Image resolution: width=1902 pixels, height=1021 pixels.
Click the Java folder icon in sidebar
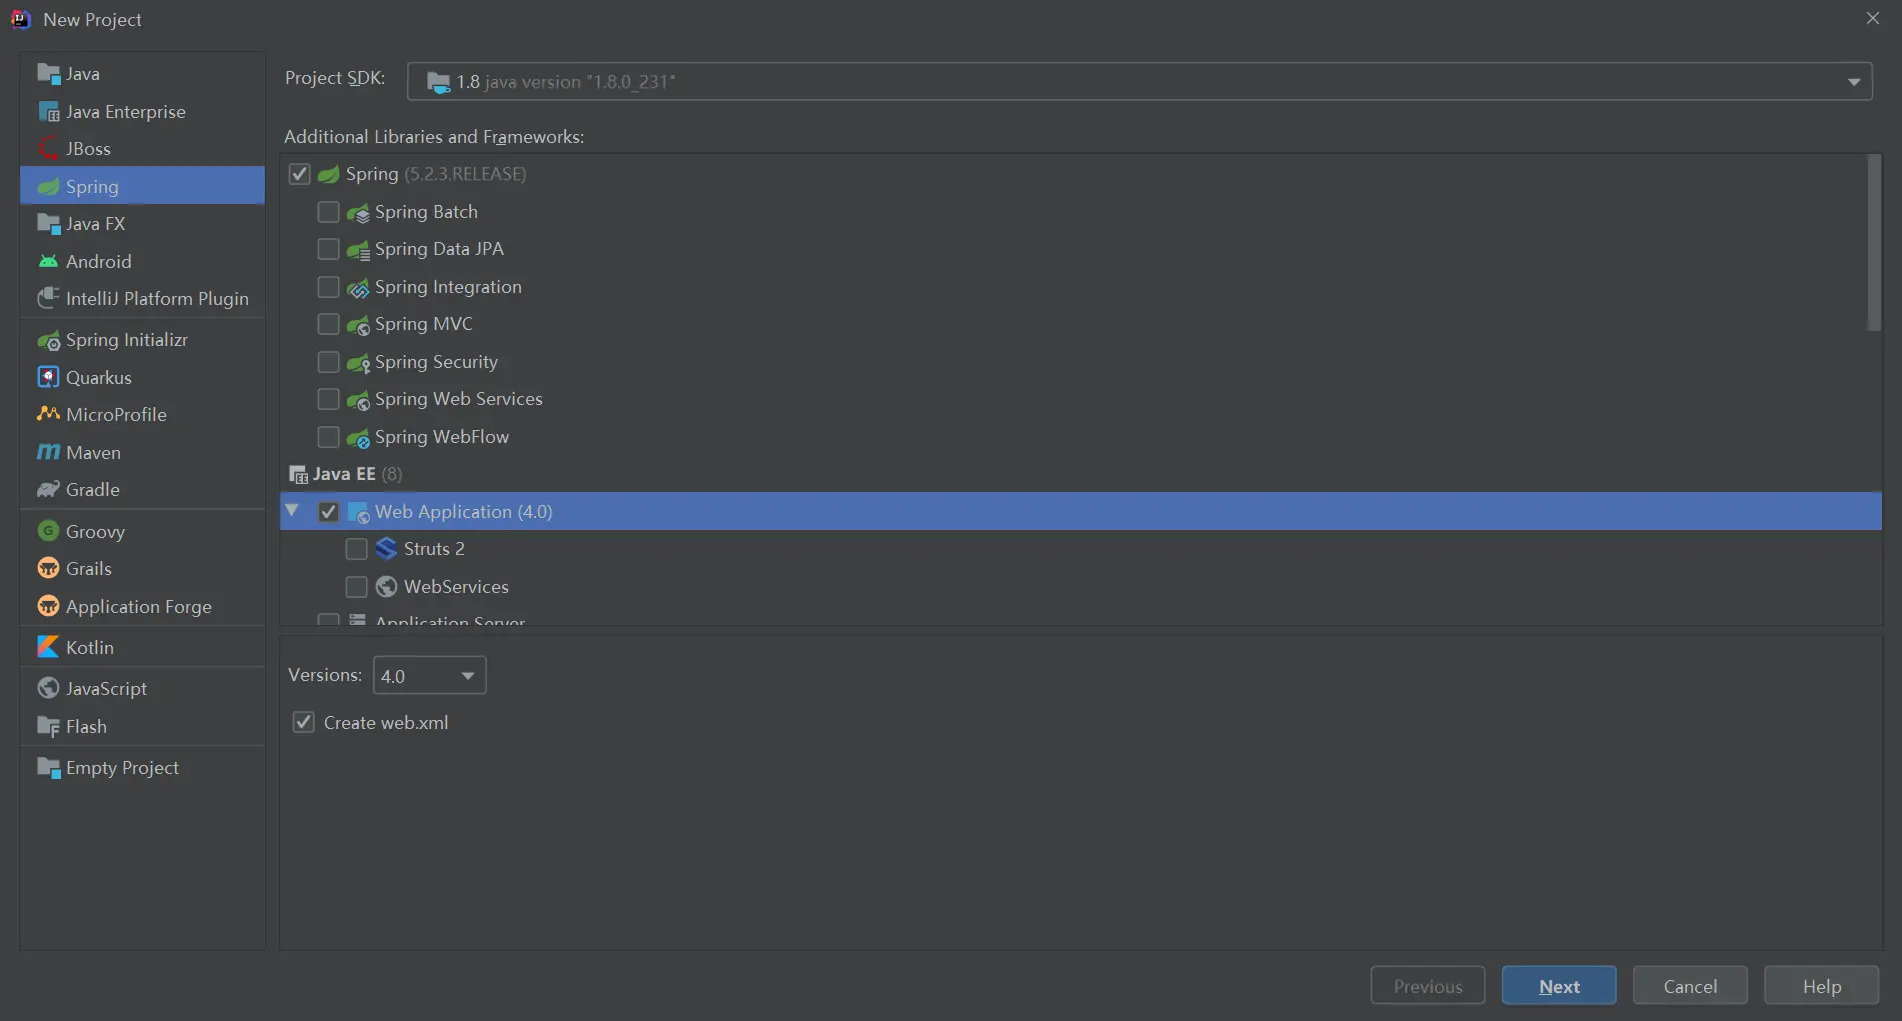(x=48, y=74)
